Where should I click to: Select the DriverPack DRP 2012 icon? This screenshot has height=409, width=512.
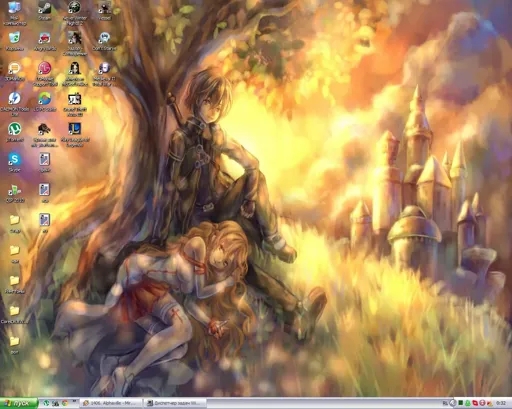coord(14,193)
